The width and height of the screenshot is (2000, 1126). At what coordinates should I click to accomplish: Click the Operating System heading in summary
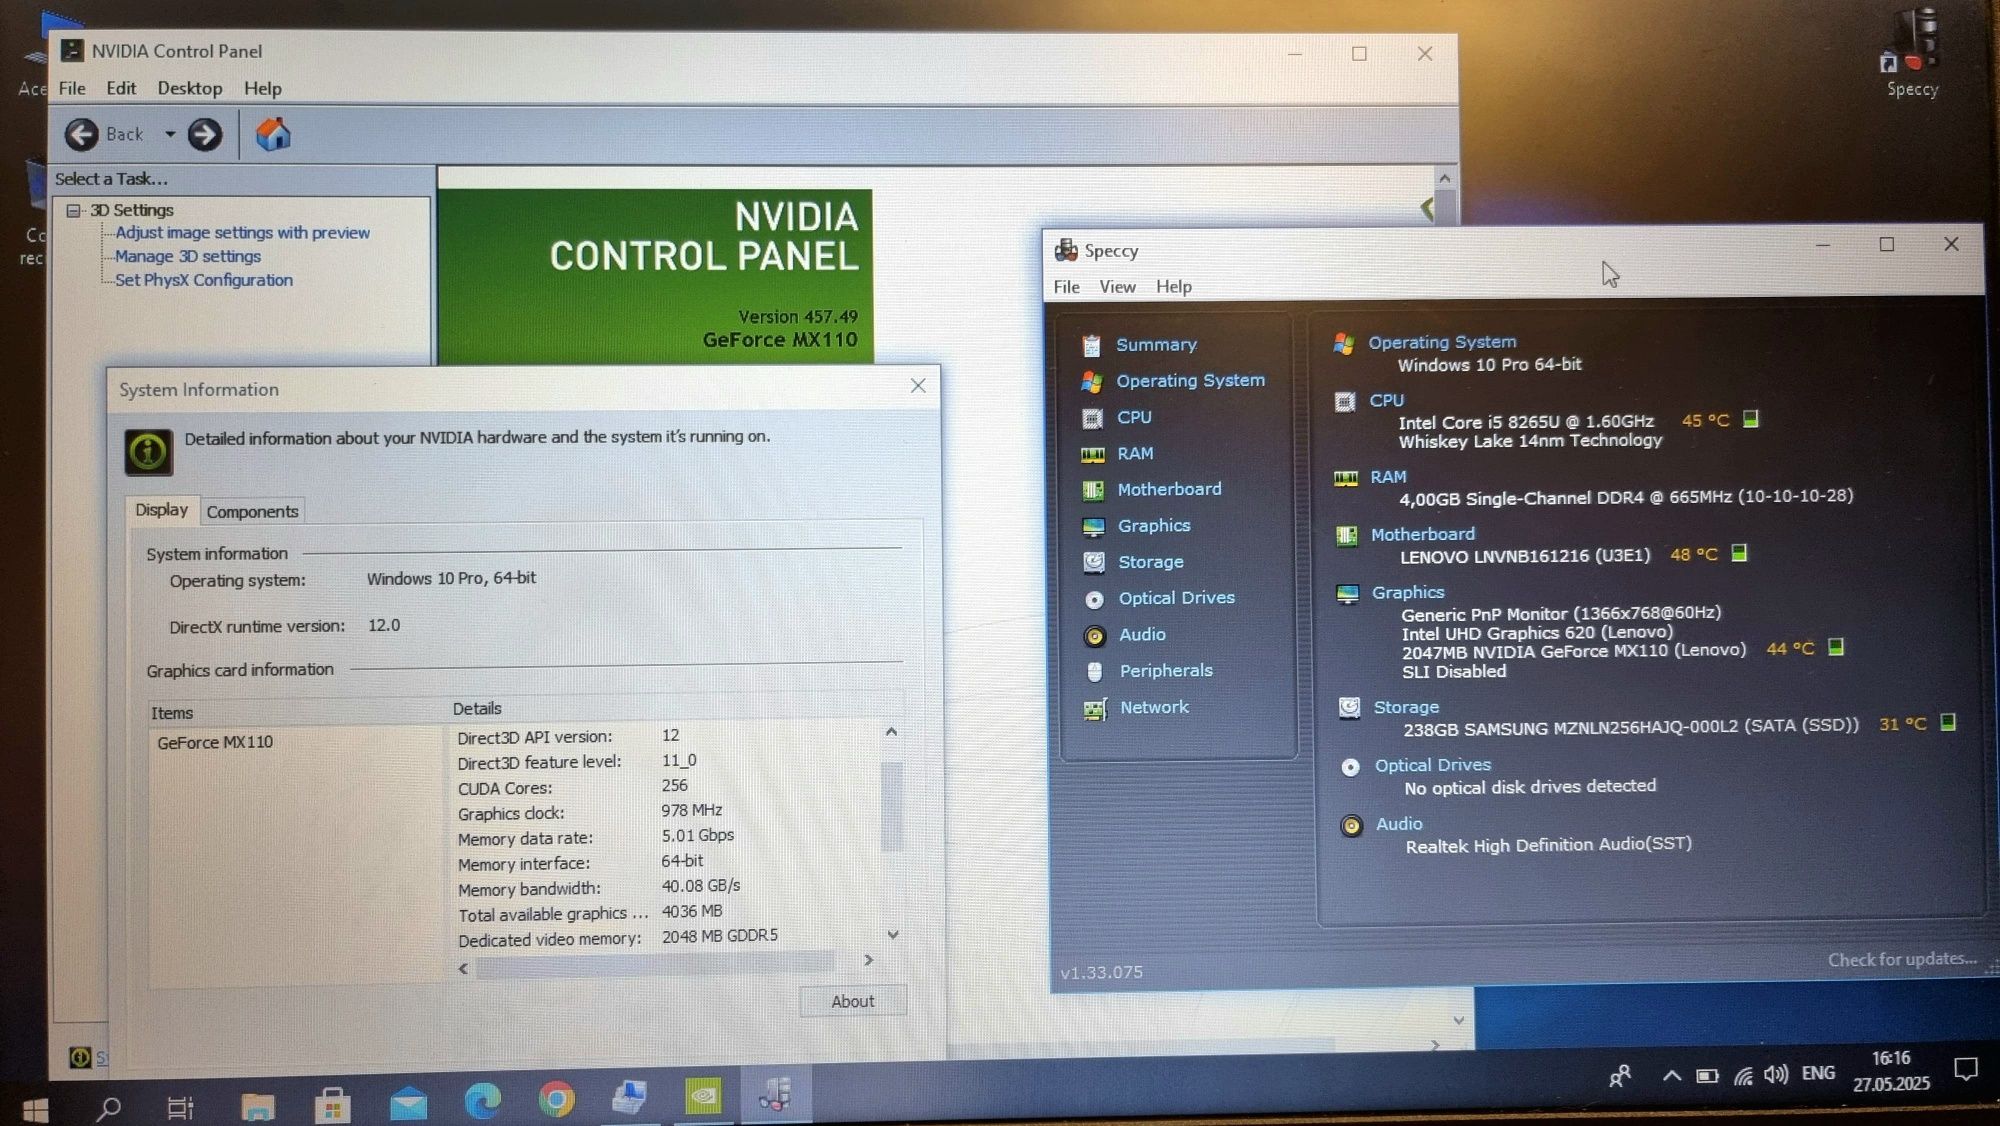(1442, 342)
